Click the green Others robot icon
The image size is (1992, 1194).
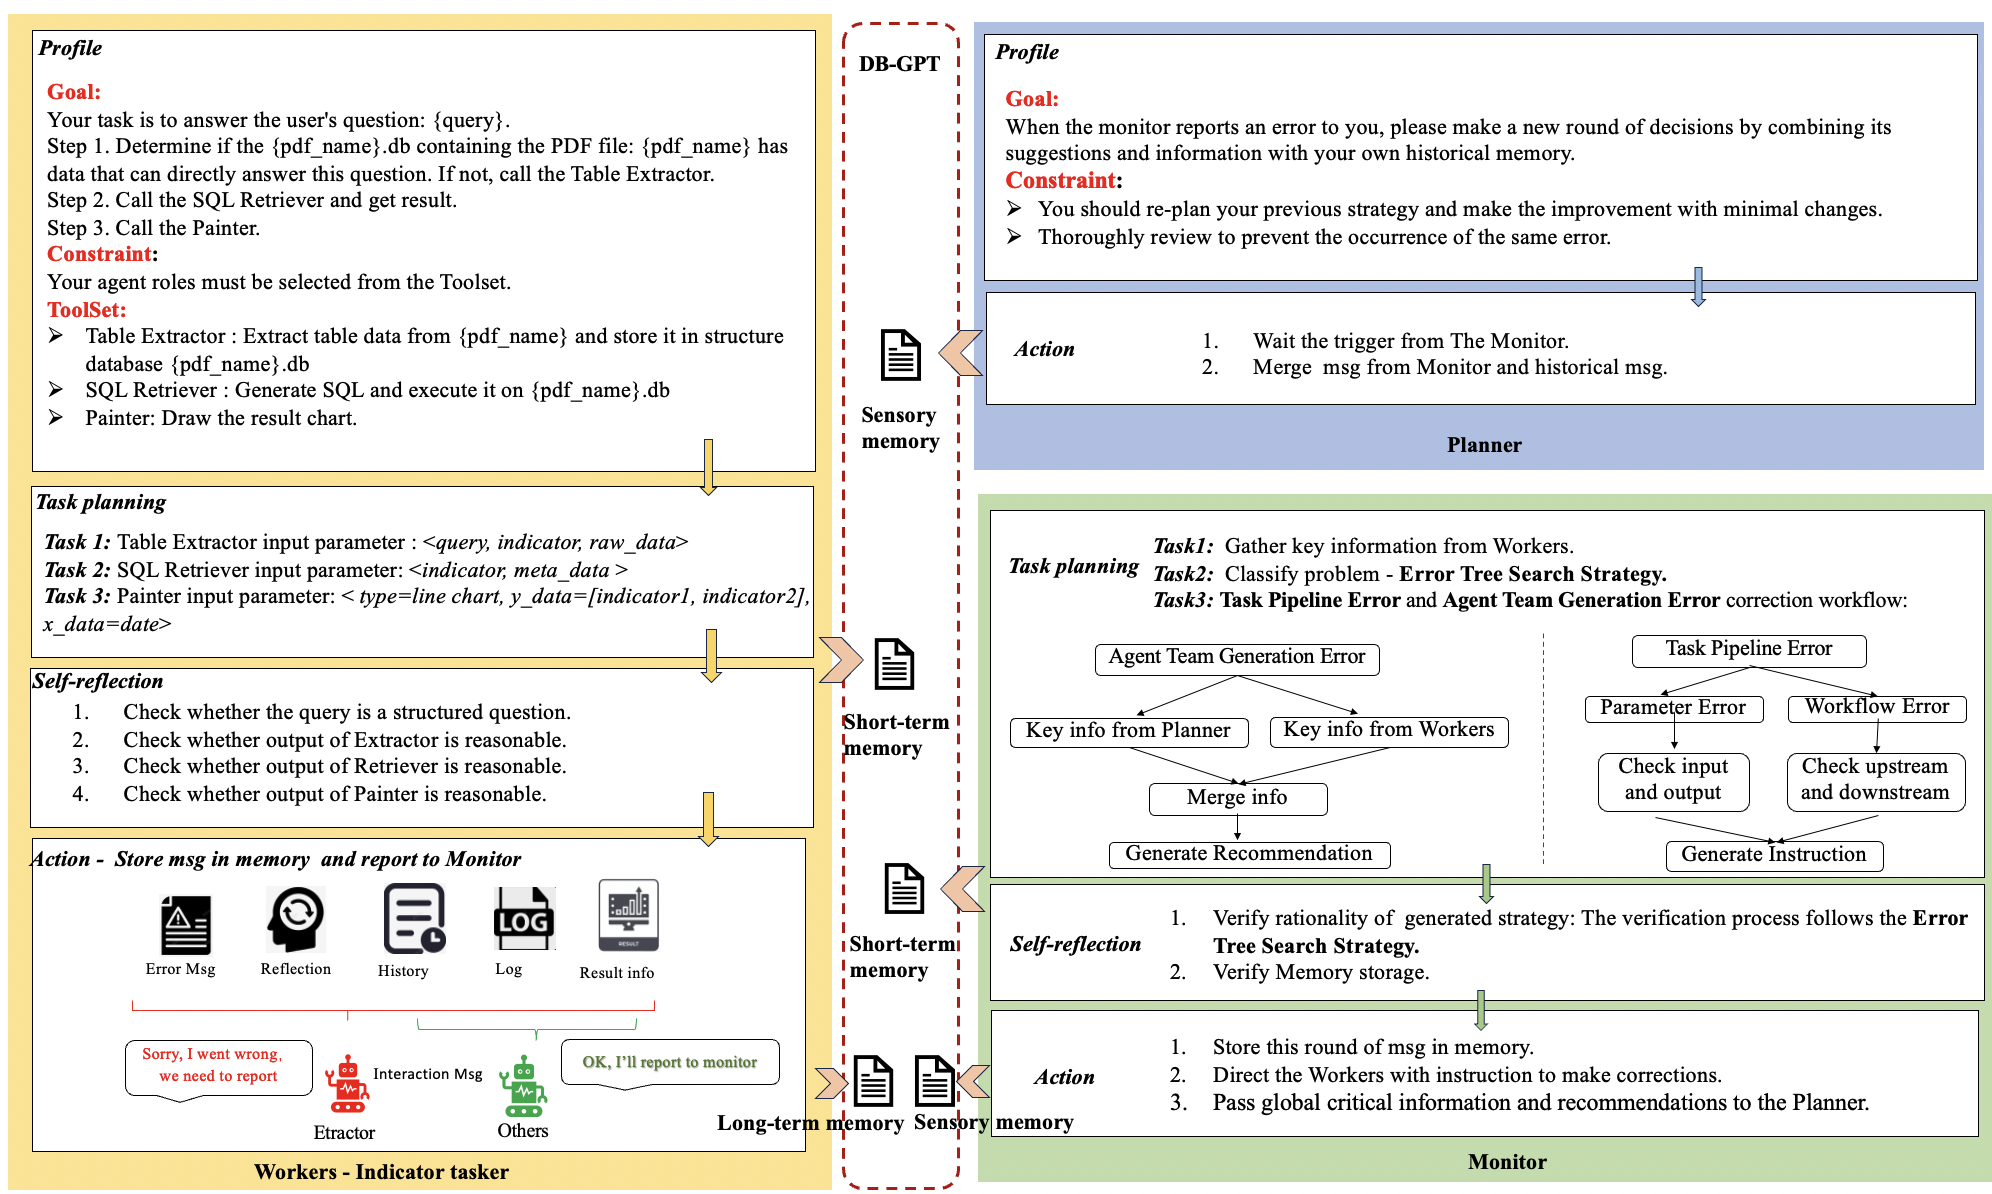pos(523,1087)
